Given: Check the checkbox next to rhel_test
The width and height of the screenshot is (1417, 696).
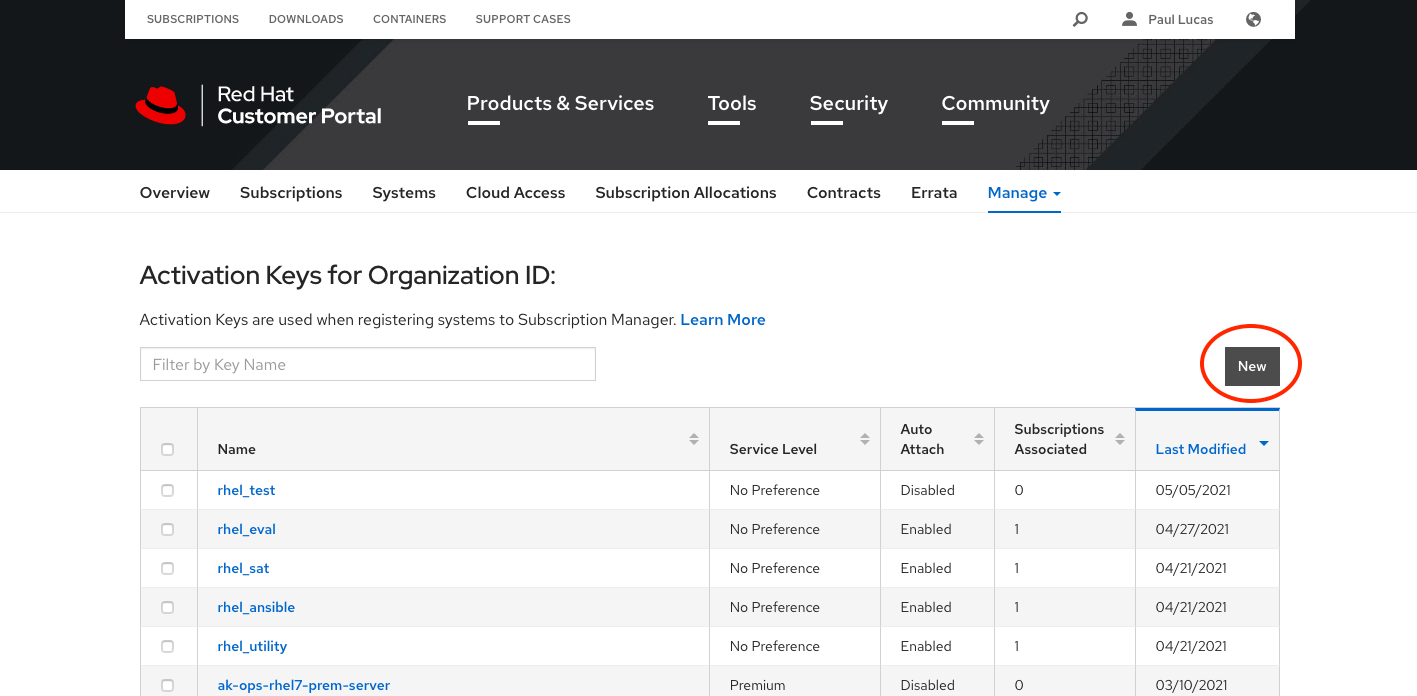Looking at the screenshot, I should (168, 490).
